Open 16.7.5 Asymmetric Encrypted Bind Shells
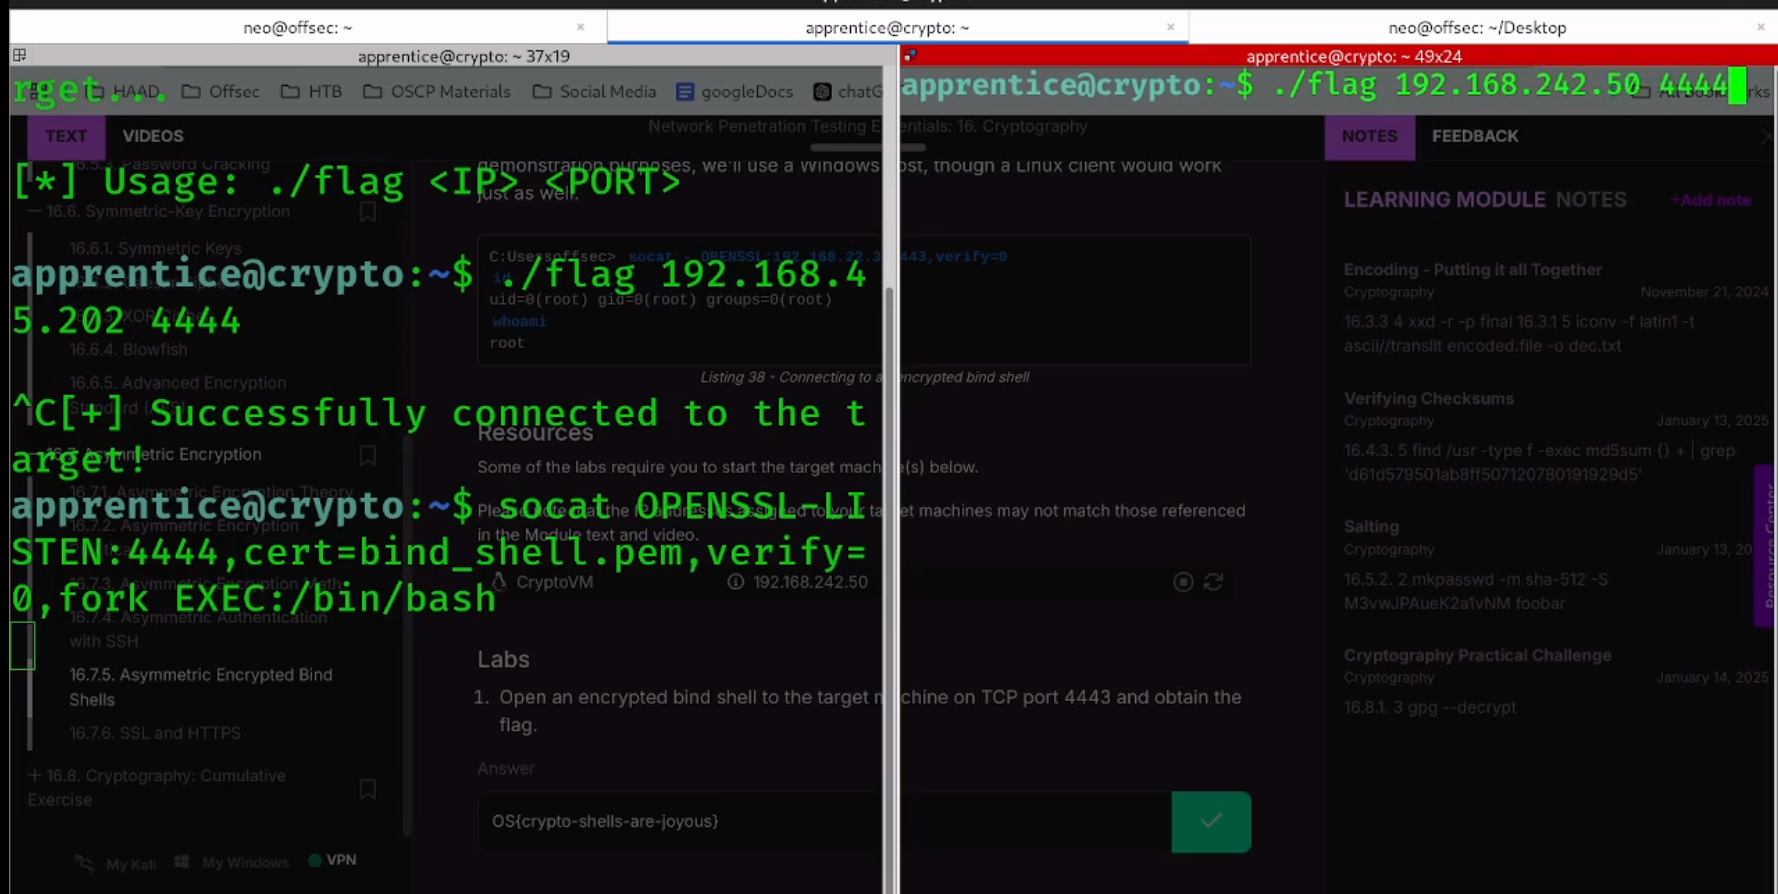The height and width of the screenshot is (894, 1778). coord(201,687)
